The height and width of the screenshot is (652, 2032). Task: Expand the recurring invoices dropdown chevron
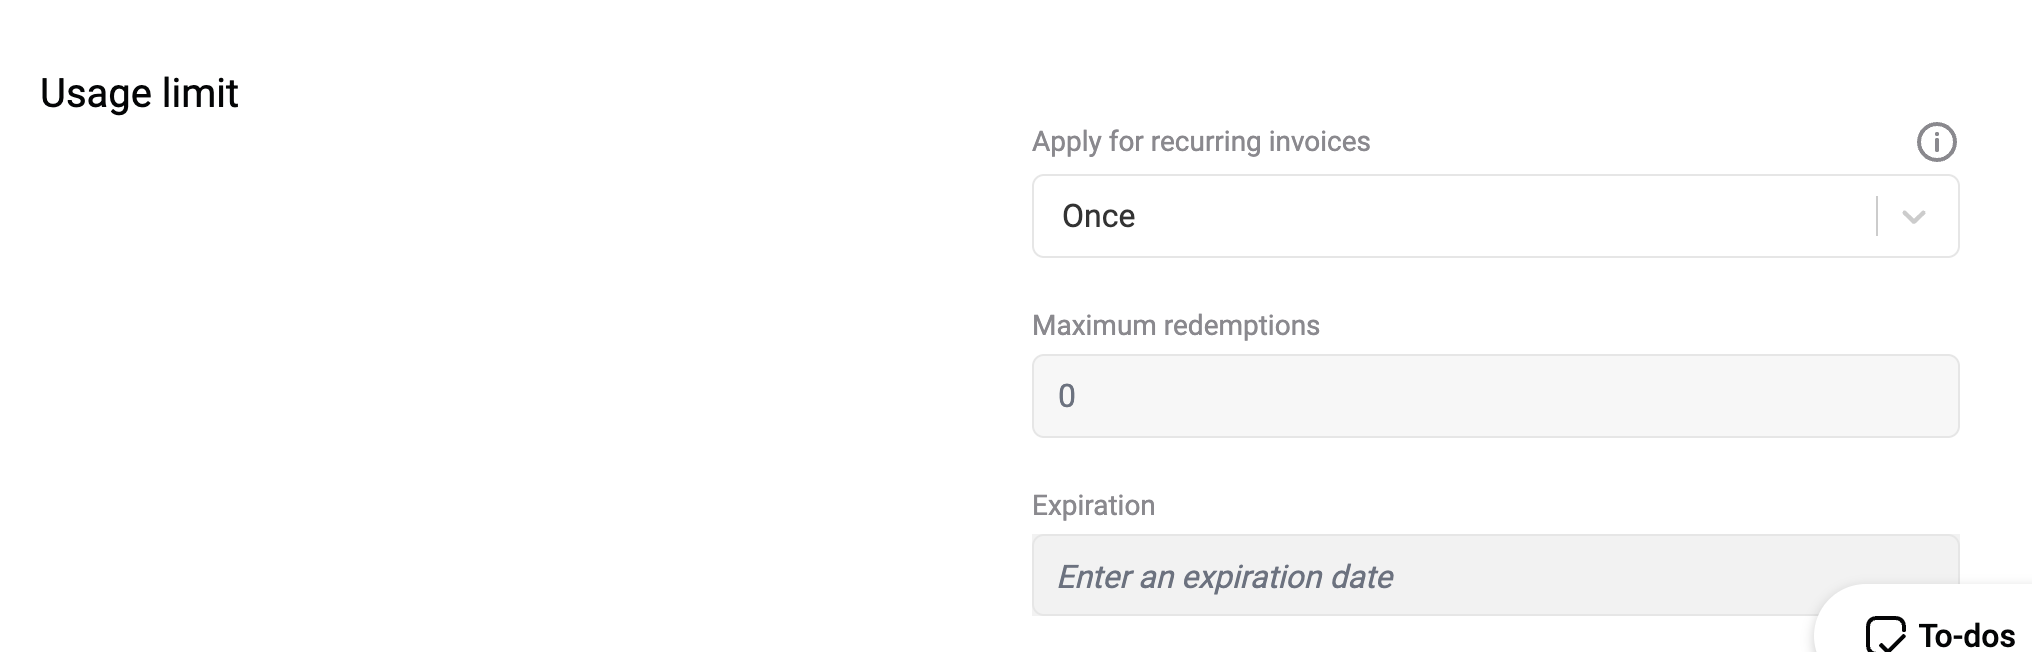tap(1913, 217)
